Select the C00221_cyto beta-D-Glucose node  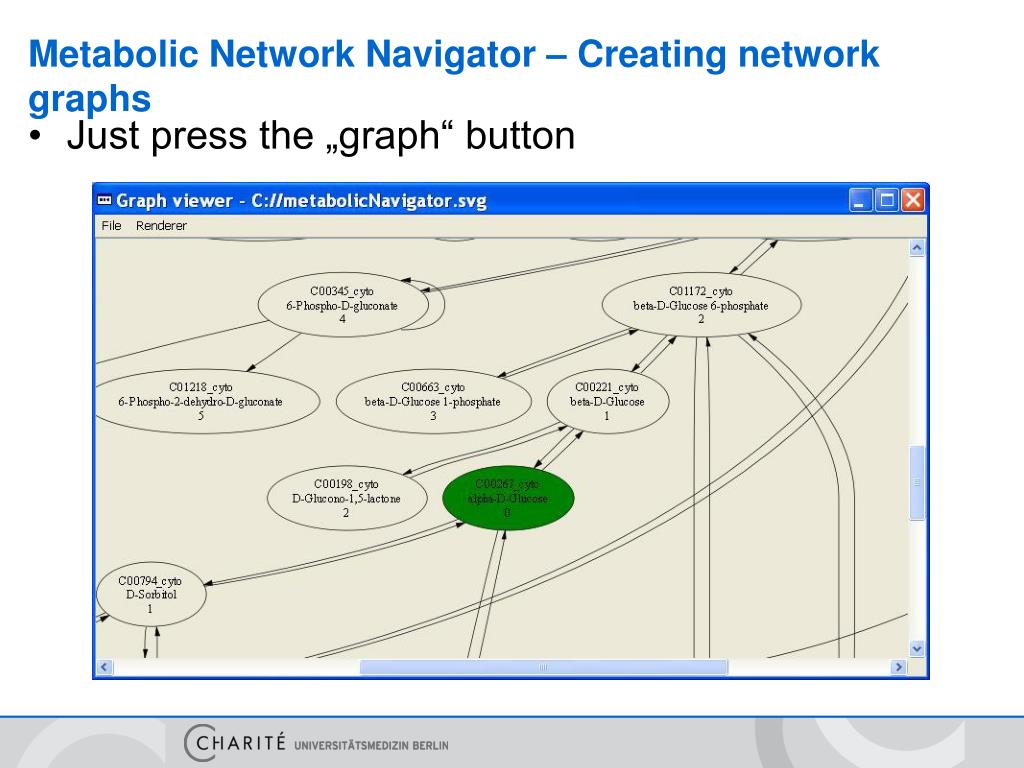pos(607,402)
